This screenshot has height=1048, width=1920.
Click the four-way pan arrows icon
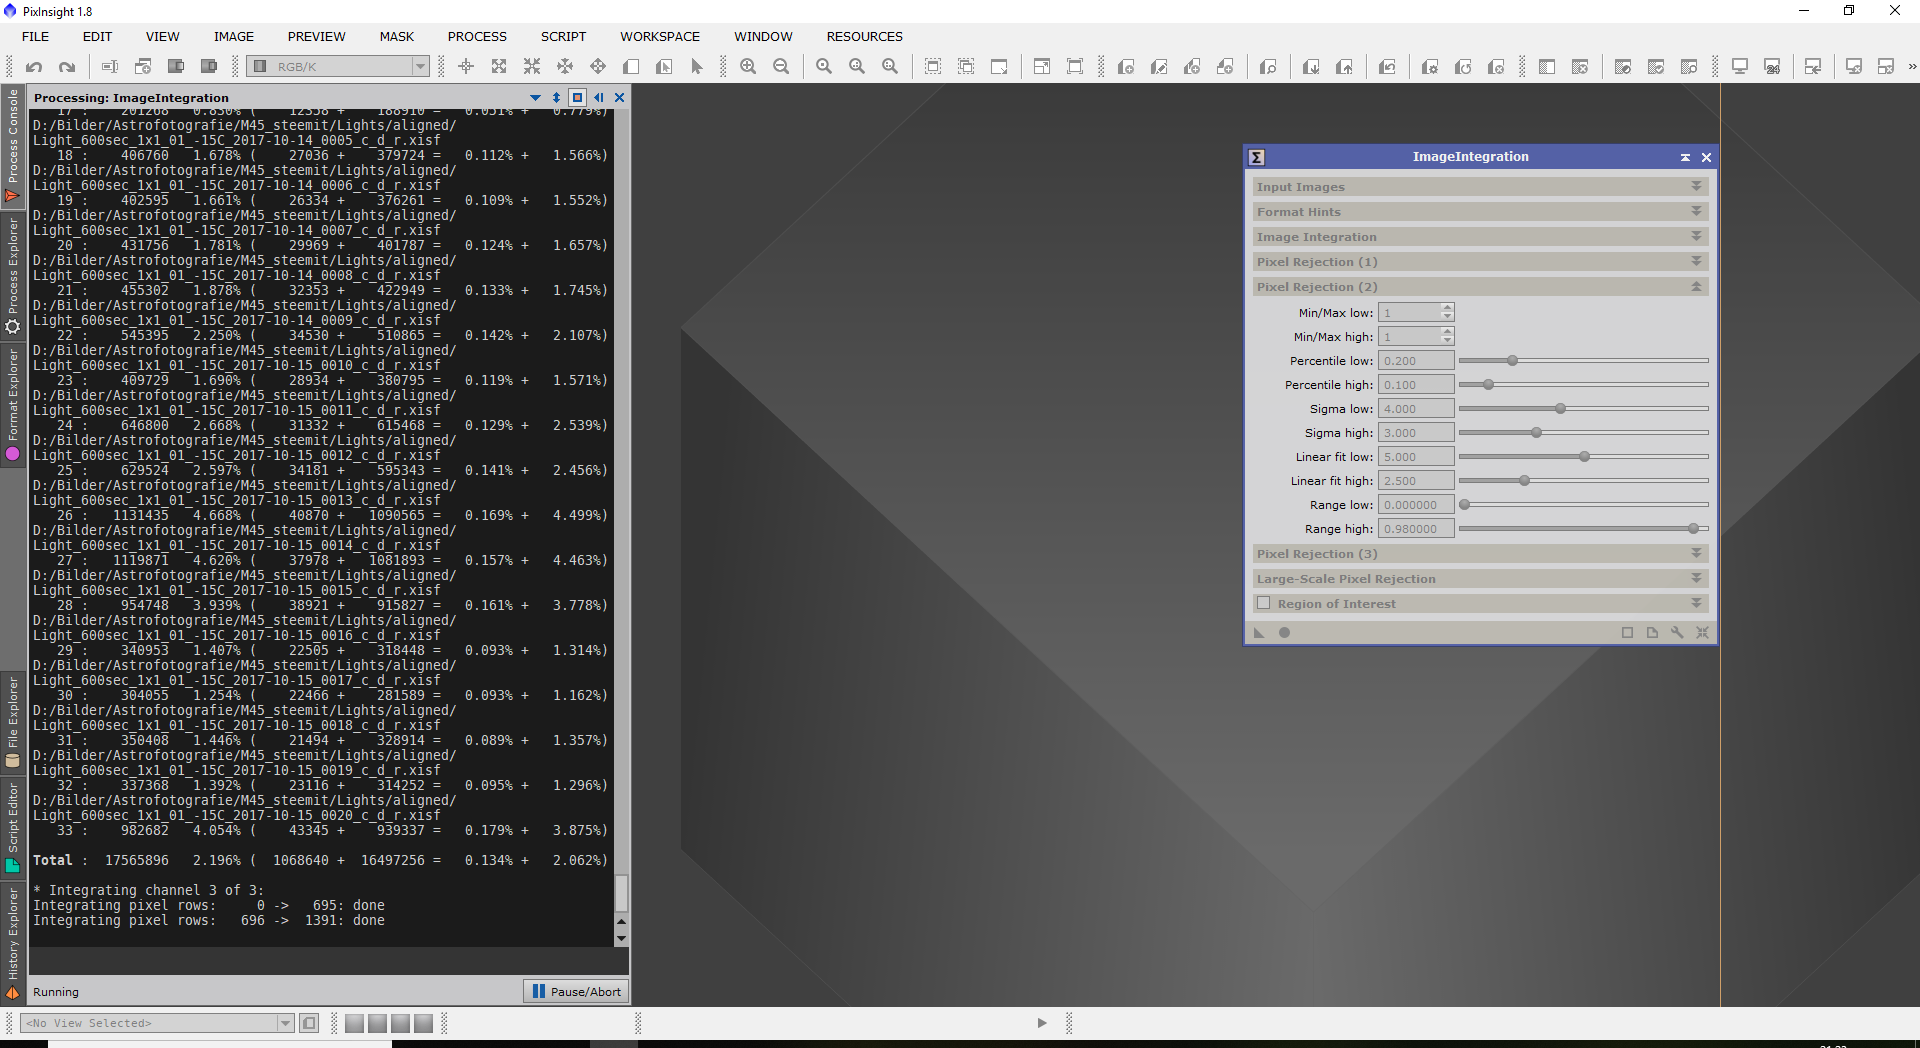[x=598, y=66]
